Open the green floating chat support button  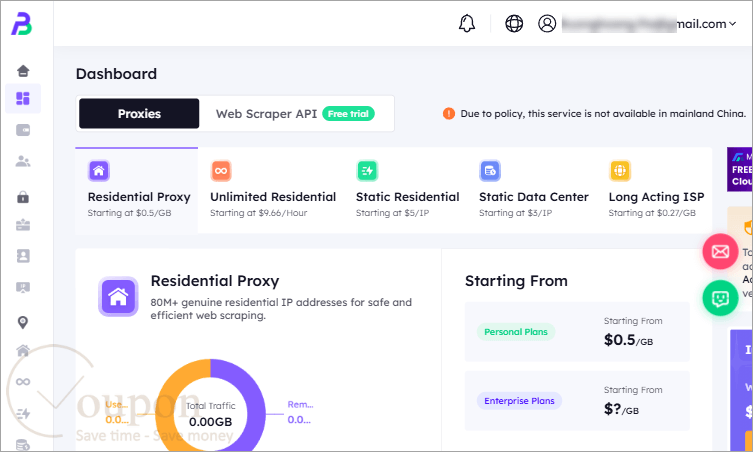[x=720, y=298]
